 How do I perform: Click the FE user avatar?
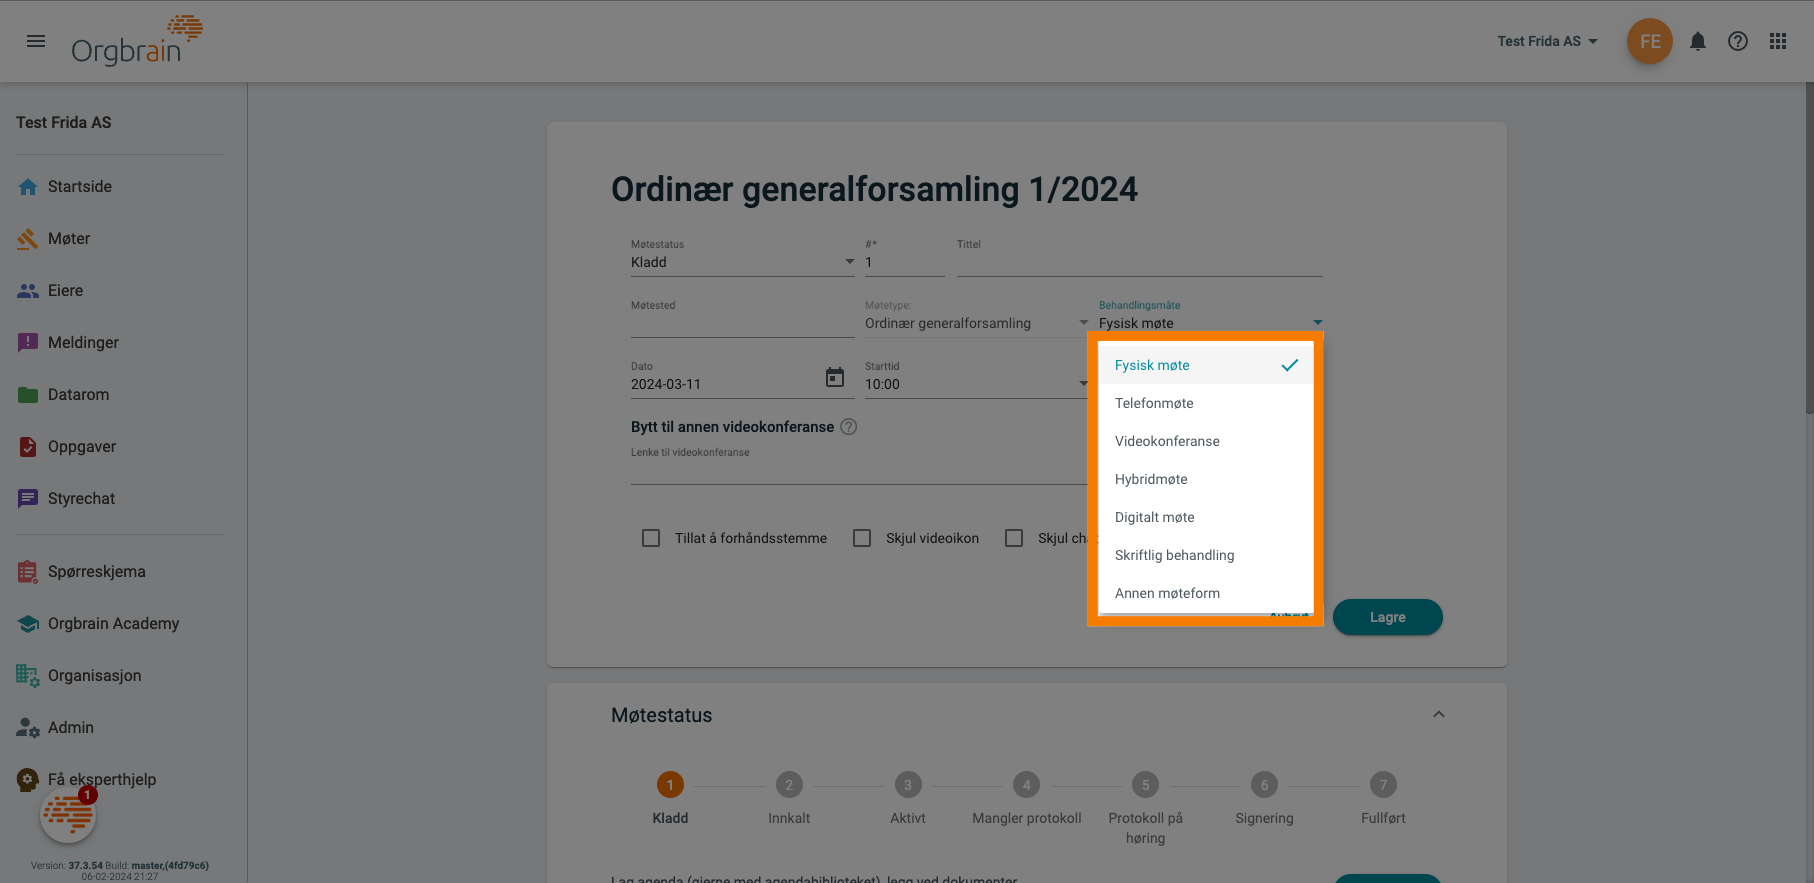coord(1650,41)
